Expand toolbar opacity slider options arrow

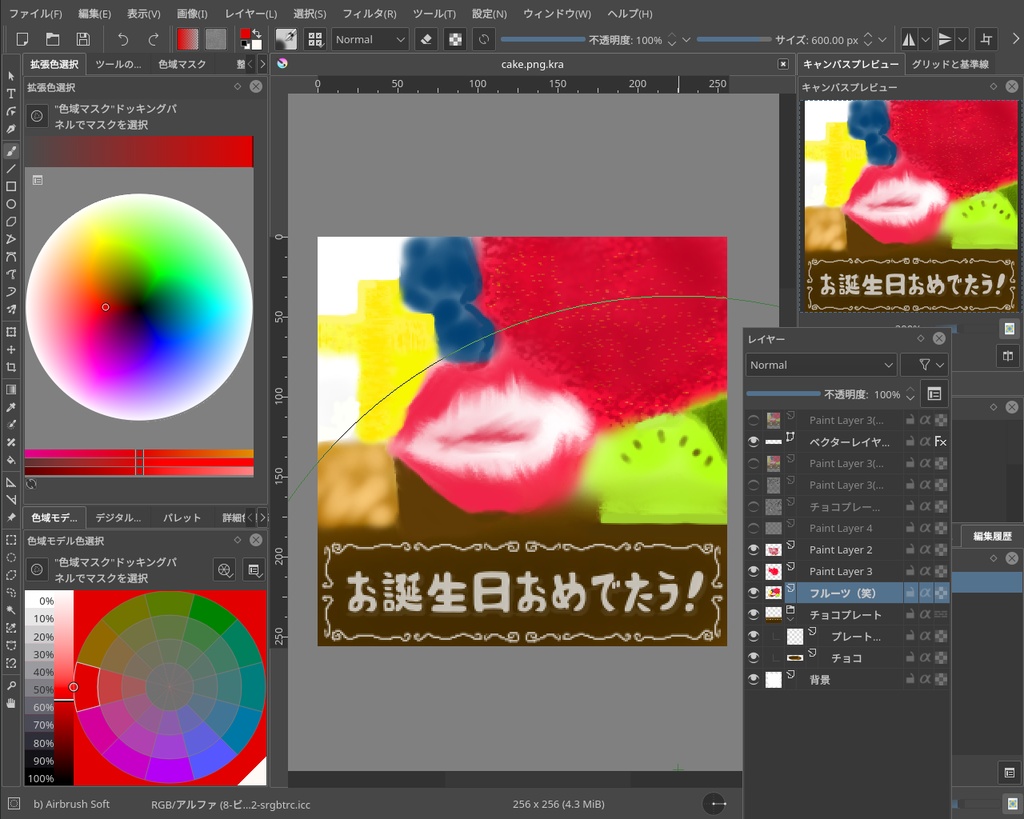[x=686, y=40]
